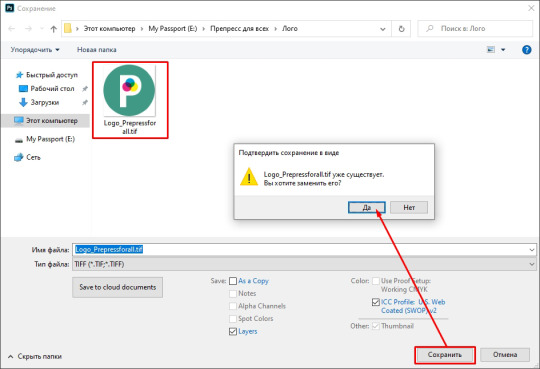Image resolution: width=540 pixels, height=369 pixels.
Task: Uncheck the 'Layers' checkbox
Action: pos(233,331)
